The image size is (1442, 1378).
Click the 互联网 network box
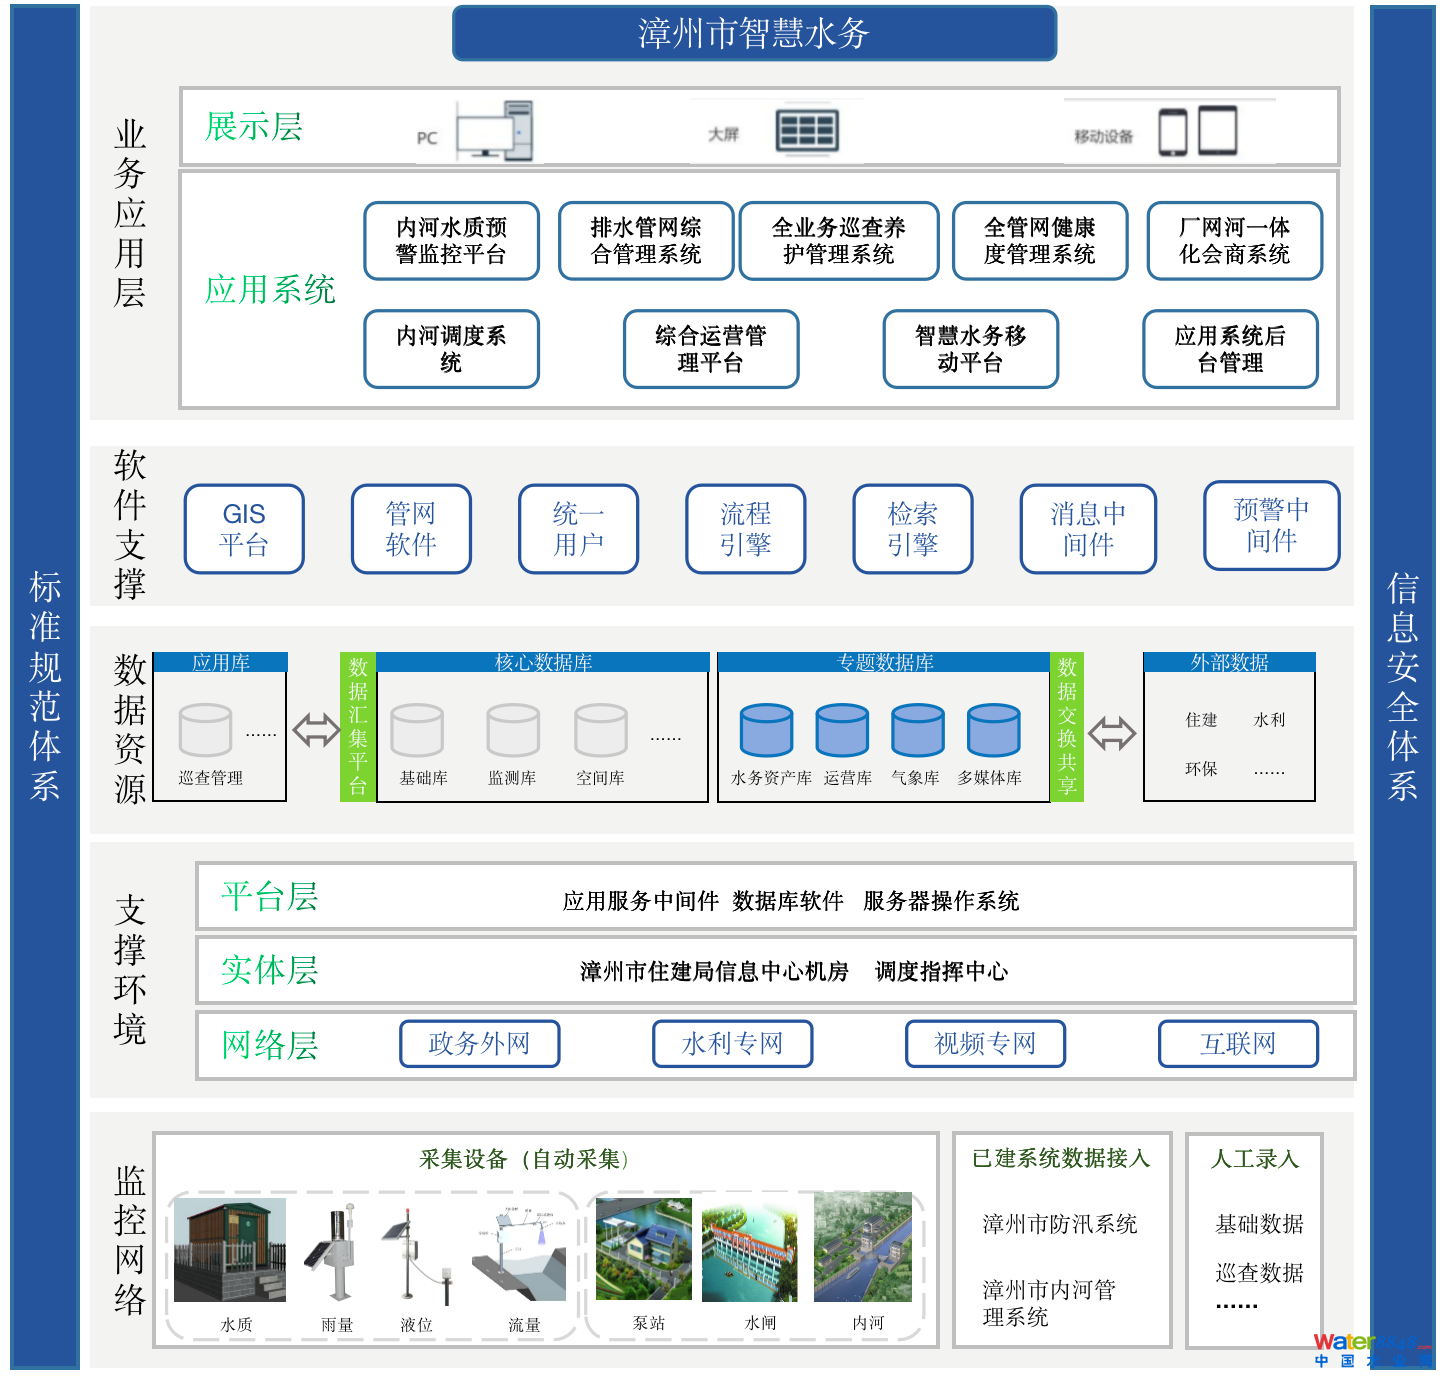[x=1238, y=1044]
